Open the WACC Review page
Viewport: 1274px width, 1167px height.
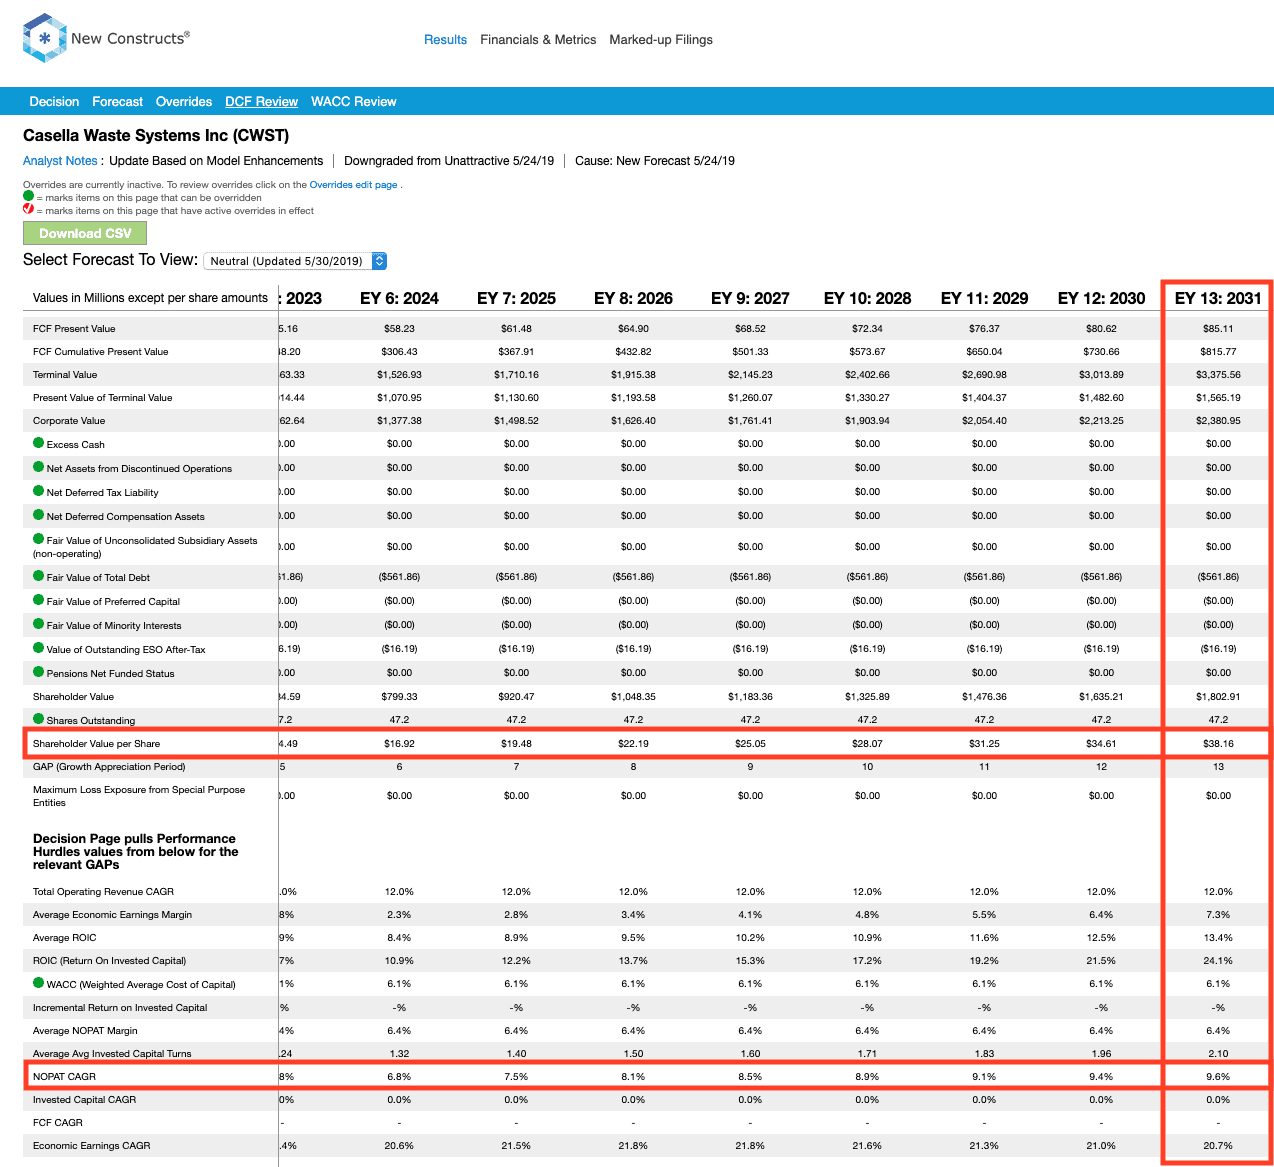point(353,102)
